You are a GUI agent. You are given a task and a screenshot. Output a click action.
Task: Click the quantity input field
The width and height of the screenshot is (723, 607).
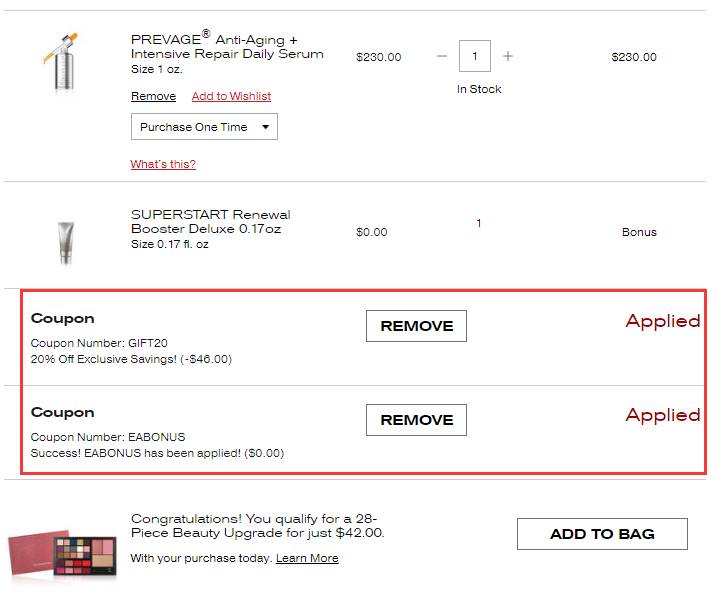[475, 56]
